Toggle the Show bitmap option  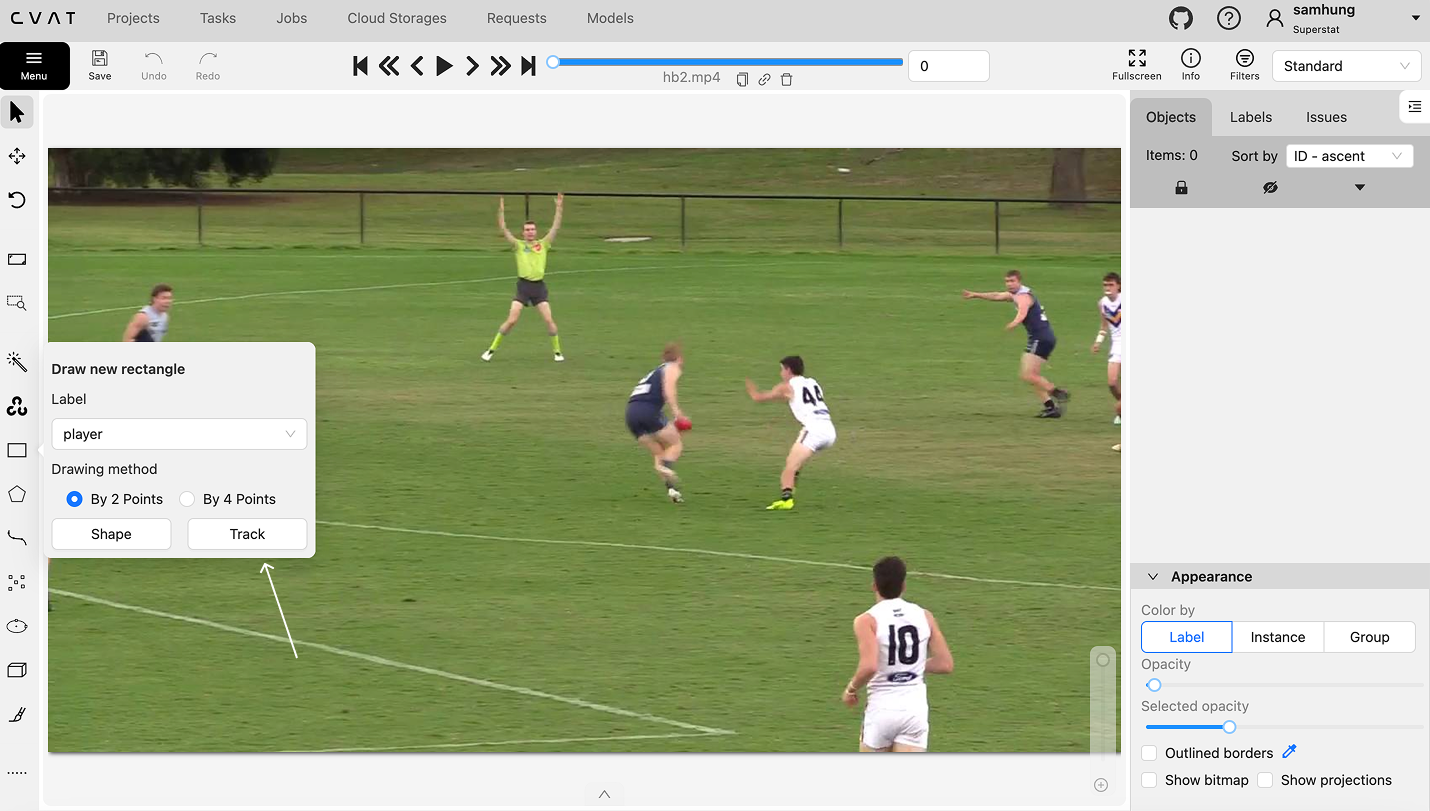click(x=1148, y=780)
